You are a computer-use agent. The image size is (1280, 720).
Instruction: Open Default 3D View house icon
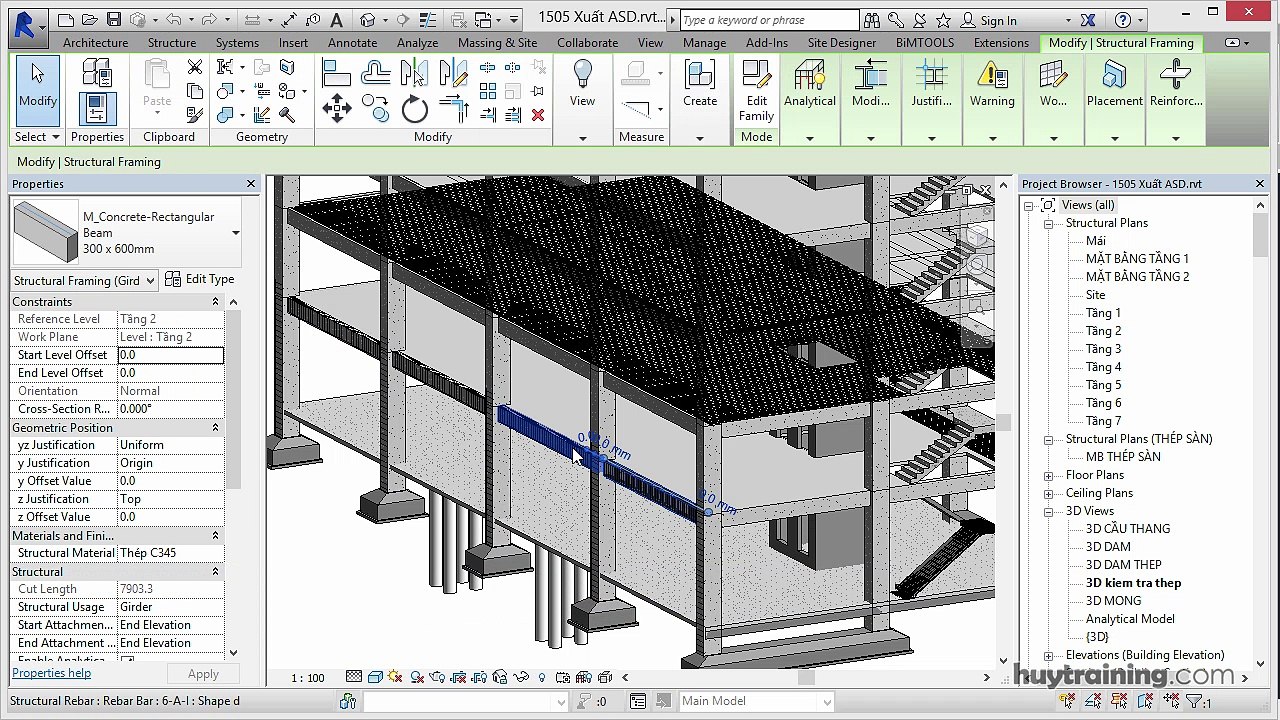point(367,19)
